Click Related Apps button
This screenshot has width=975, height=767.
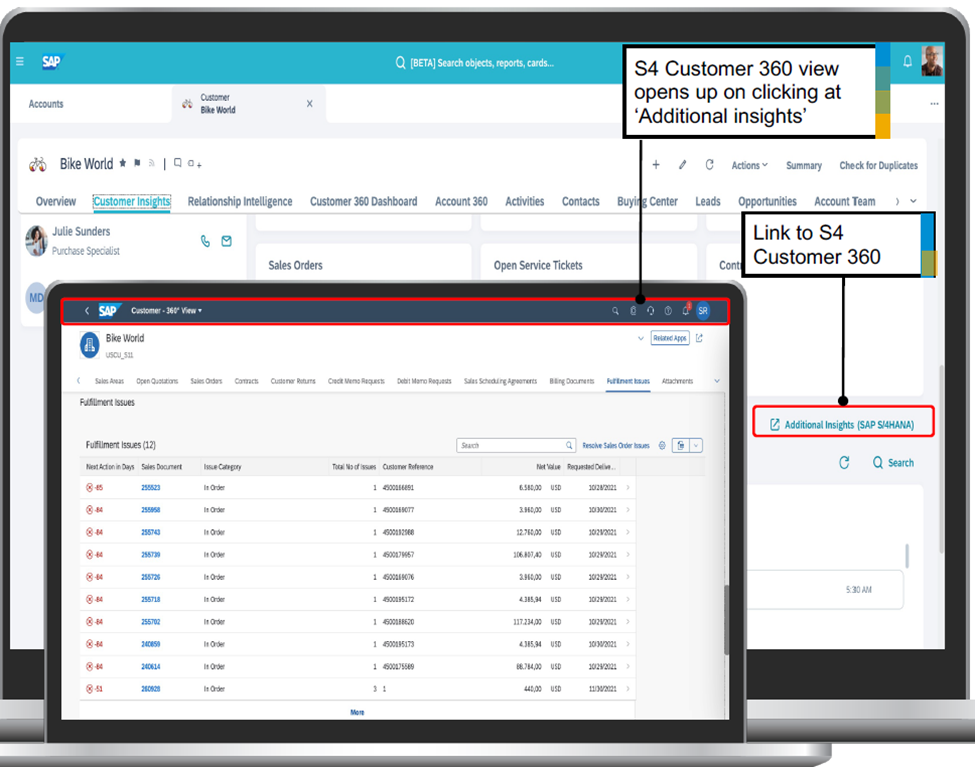[x=670, y=338]
